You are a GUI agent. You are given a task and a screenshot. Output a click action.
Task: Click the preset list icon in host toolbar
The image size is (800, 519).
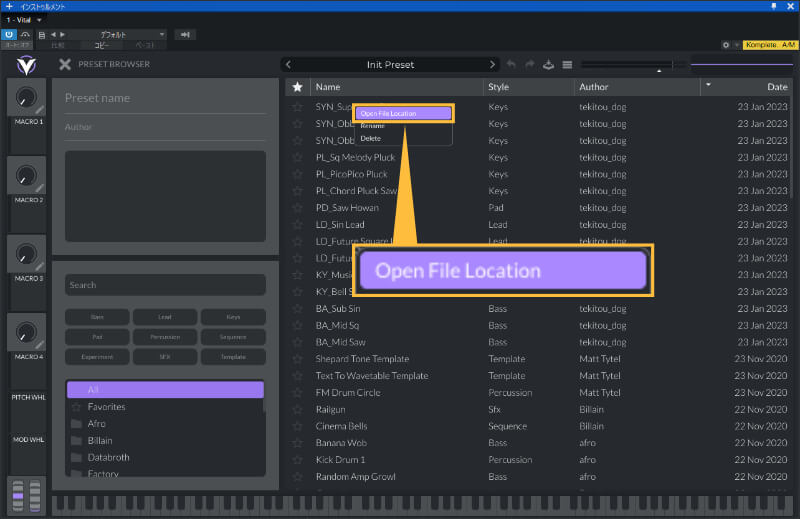tap(42, 35)
